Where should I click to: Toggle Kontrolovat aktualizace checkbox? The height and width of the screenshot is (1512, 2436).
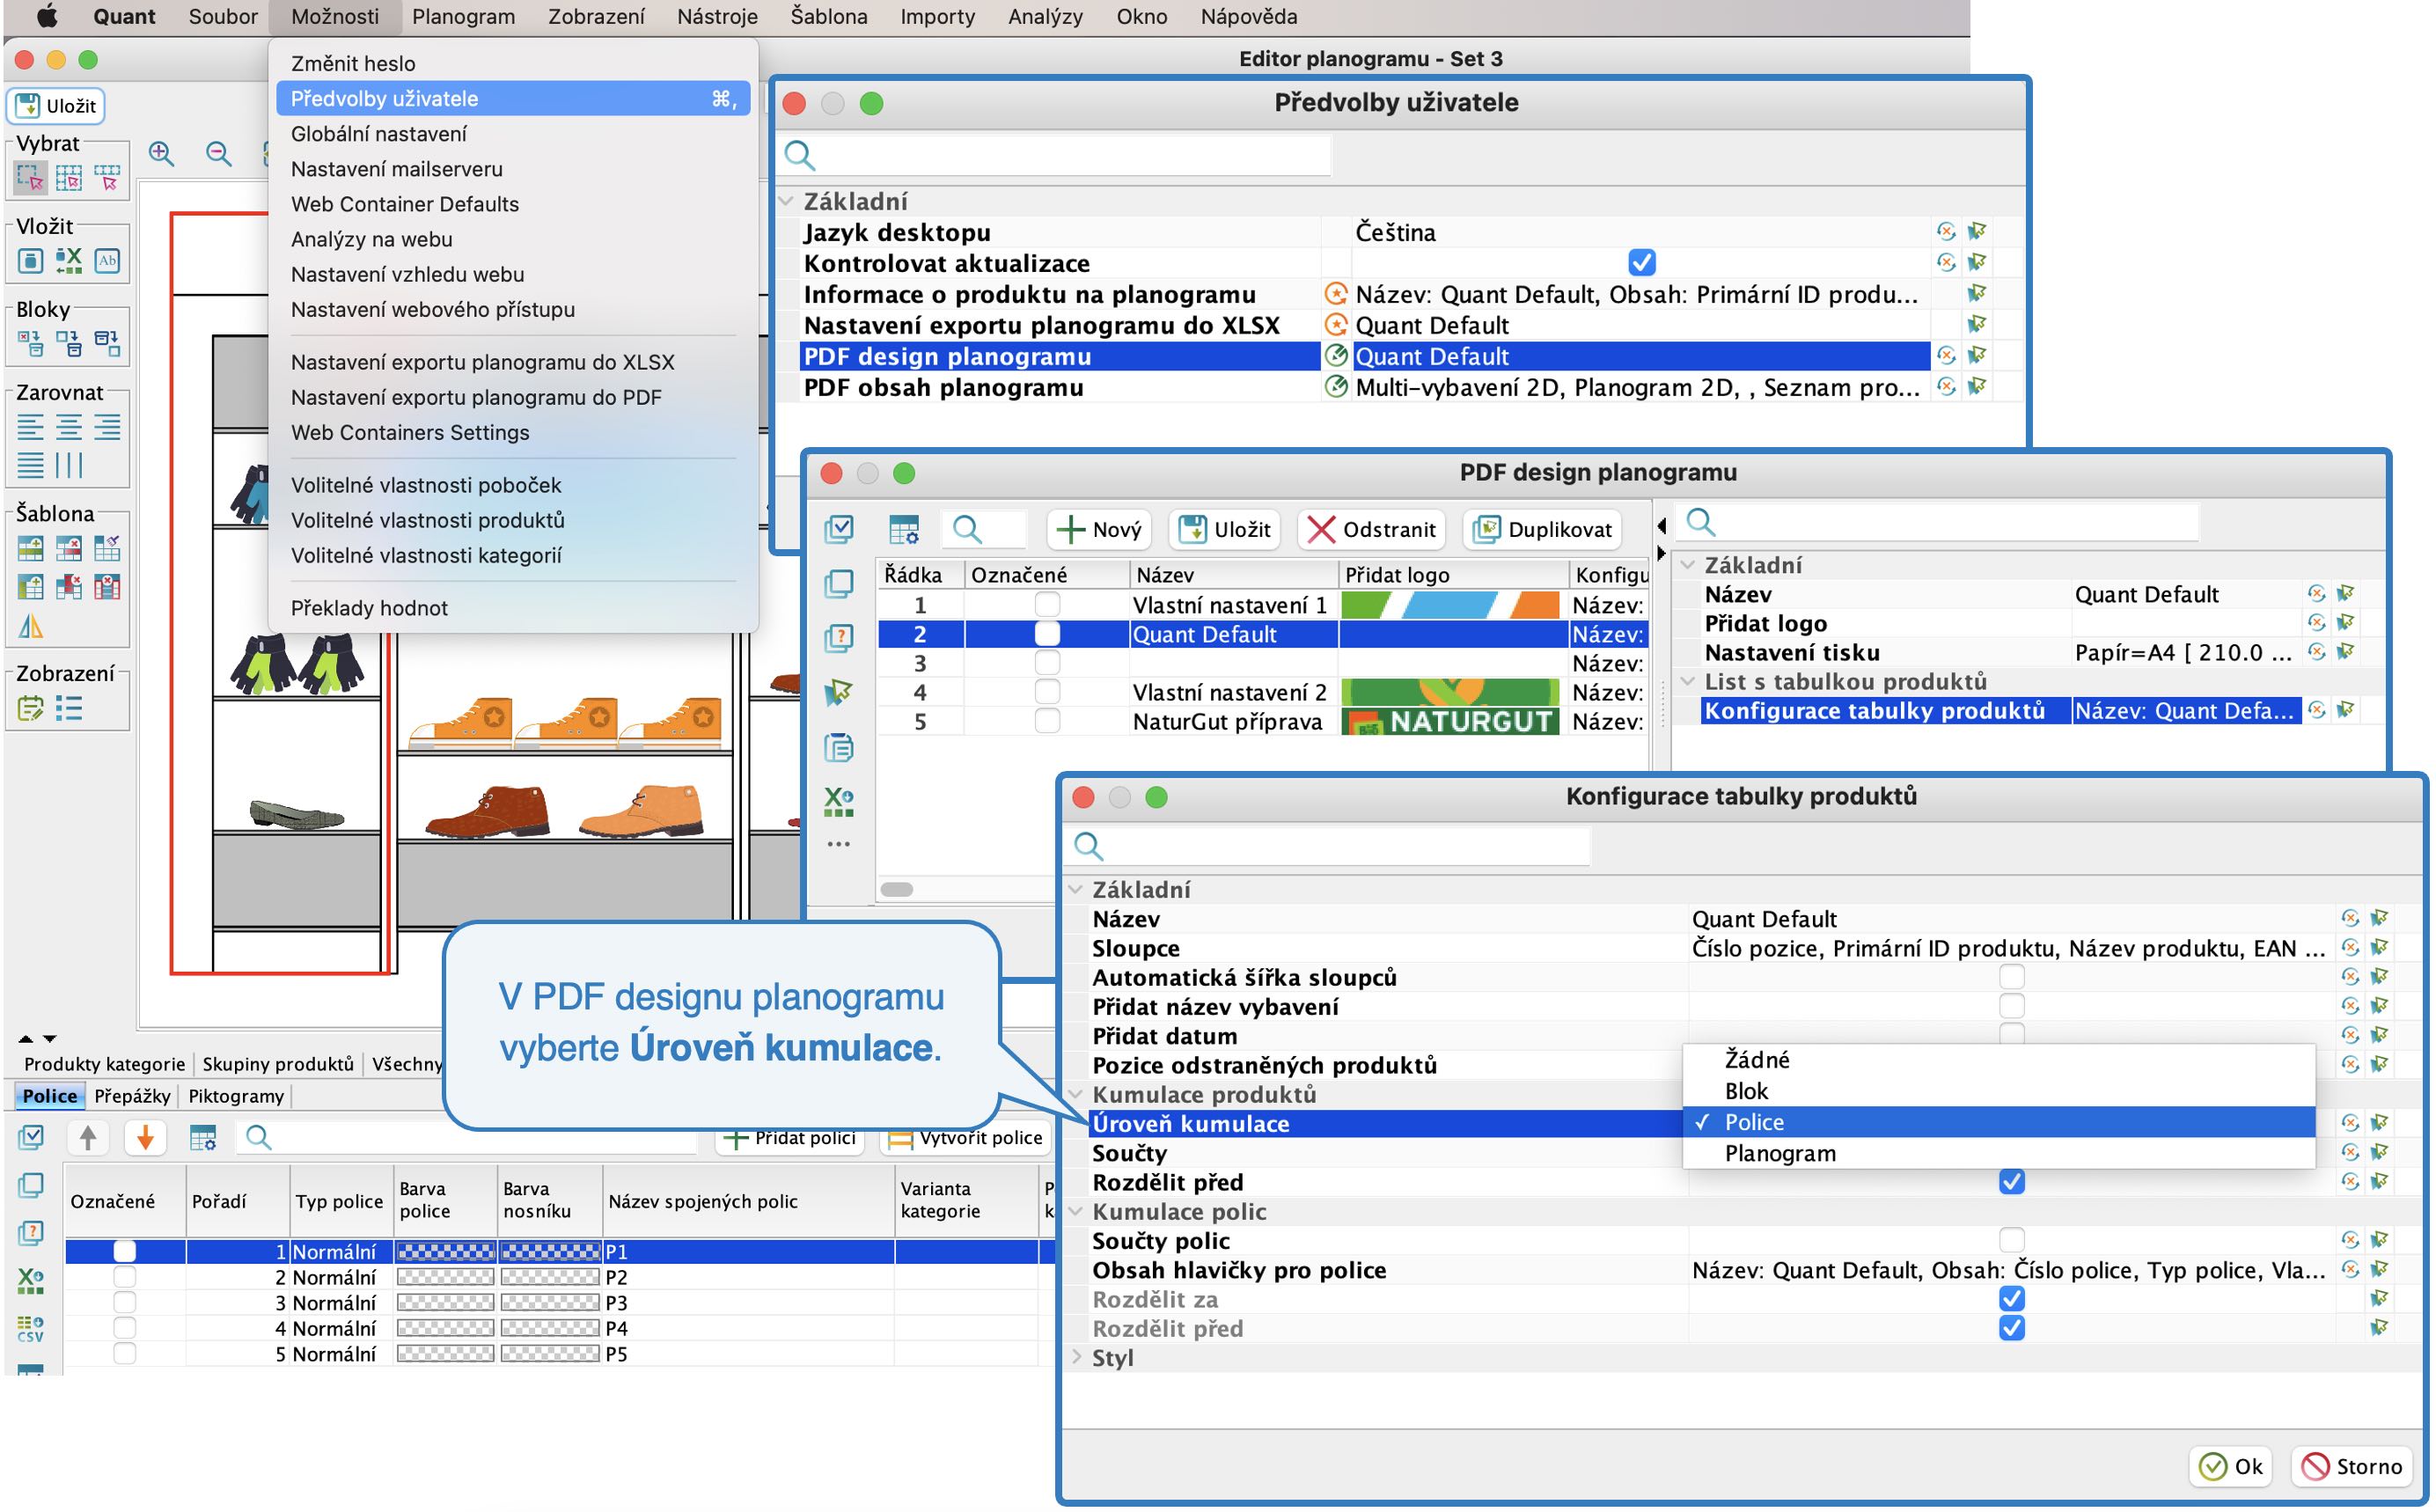(x=1643, y=263)
